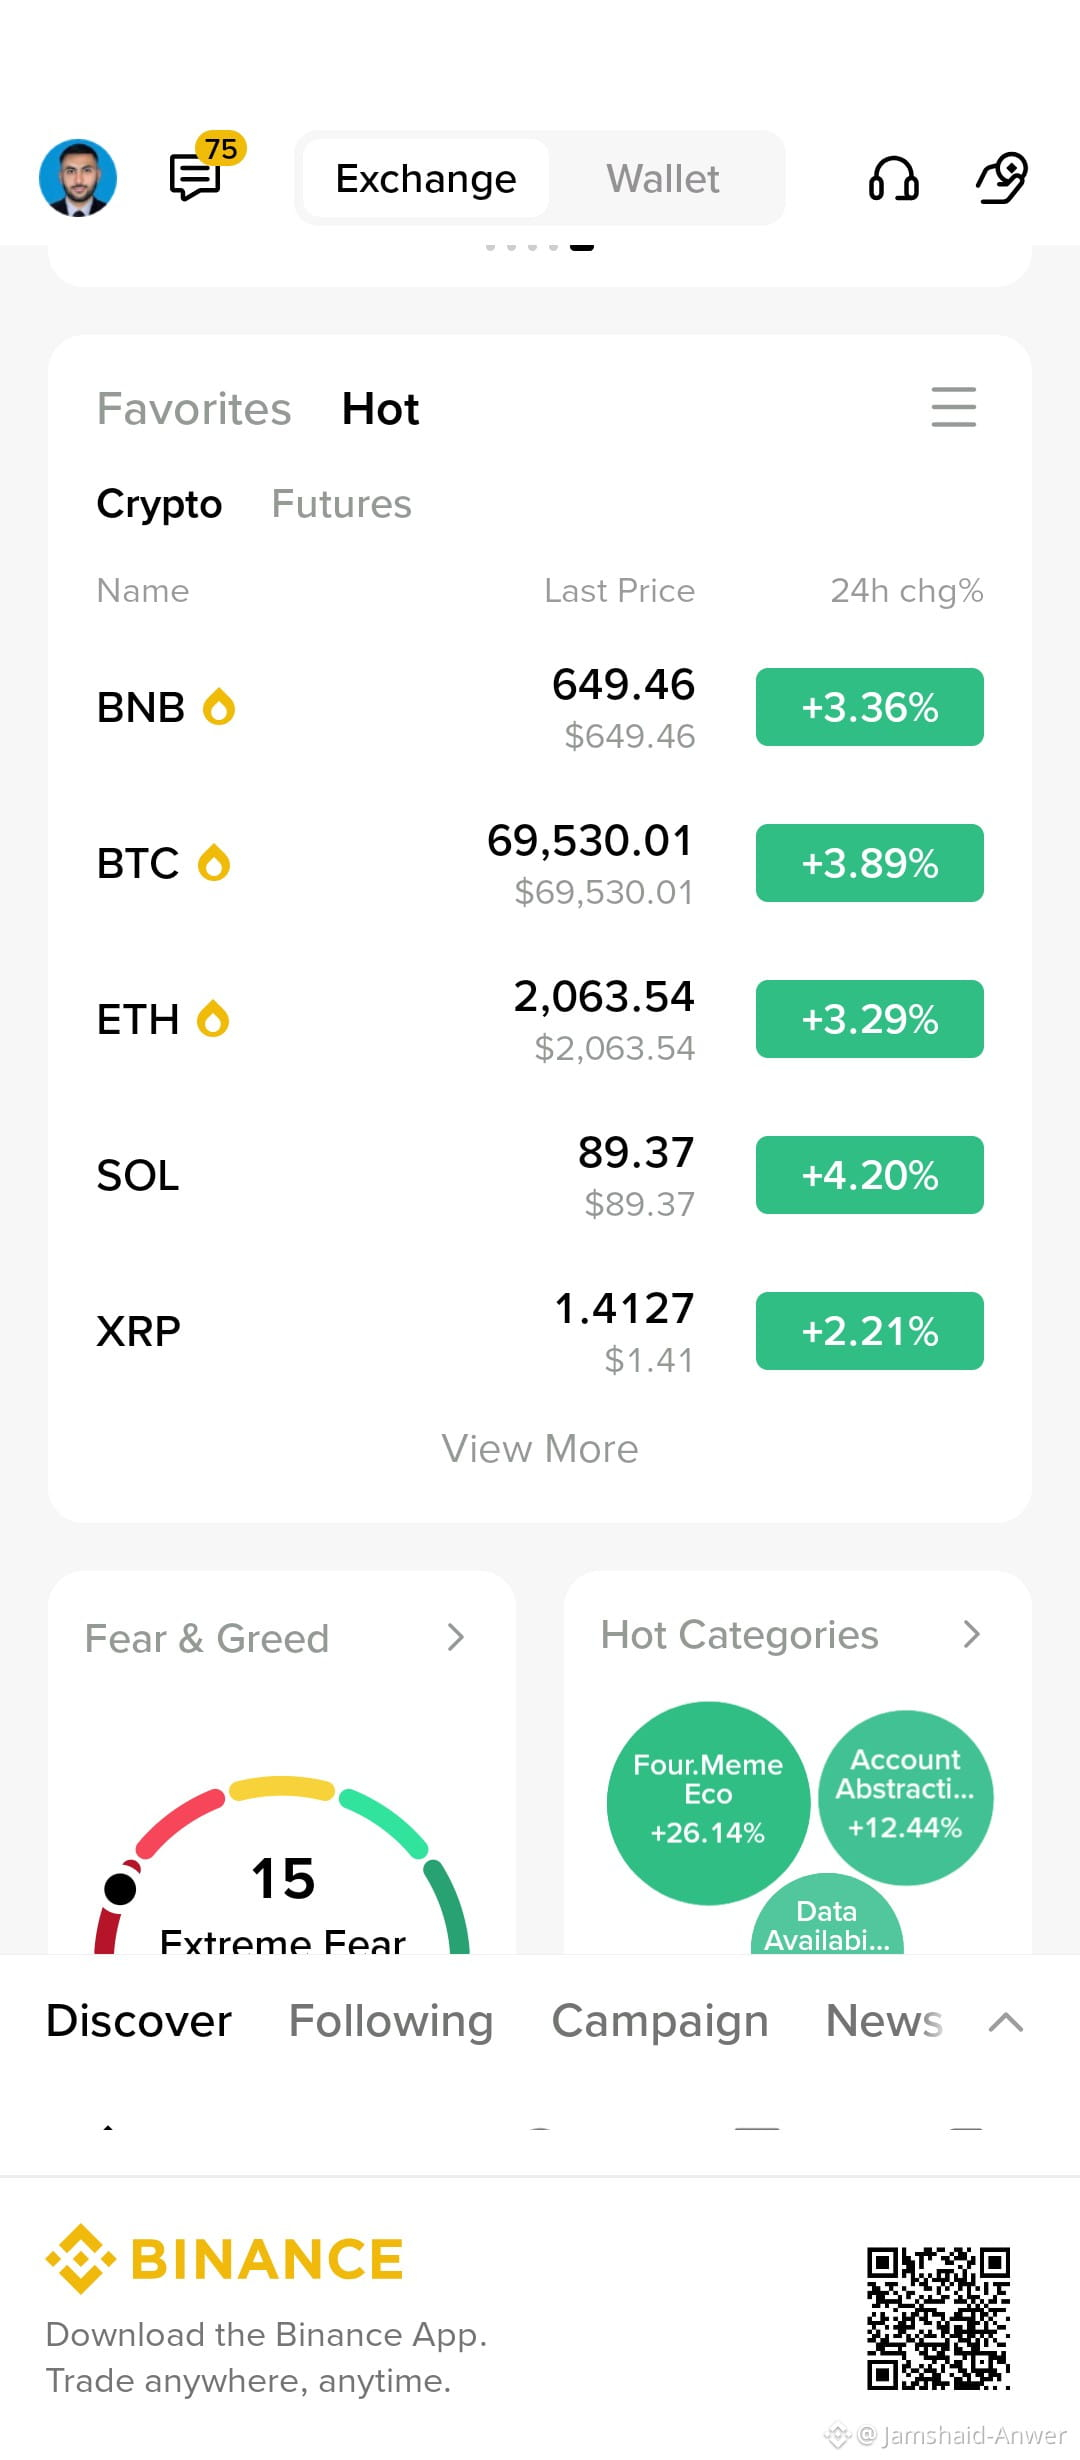The width and height of the screenshot is (1080, 2460).
Task: Open Four.Meme Eco category bubble
Action: click(x=708, y=1803)
